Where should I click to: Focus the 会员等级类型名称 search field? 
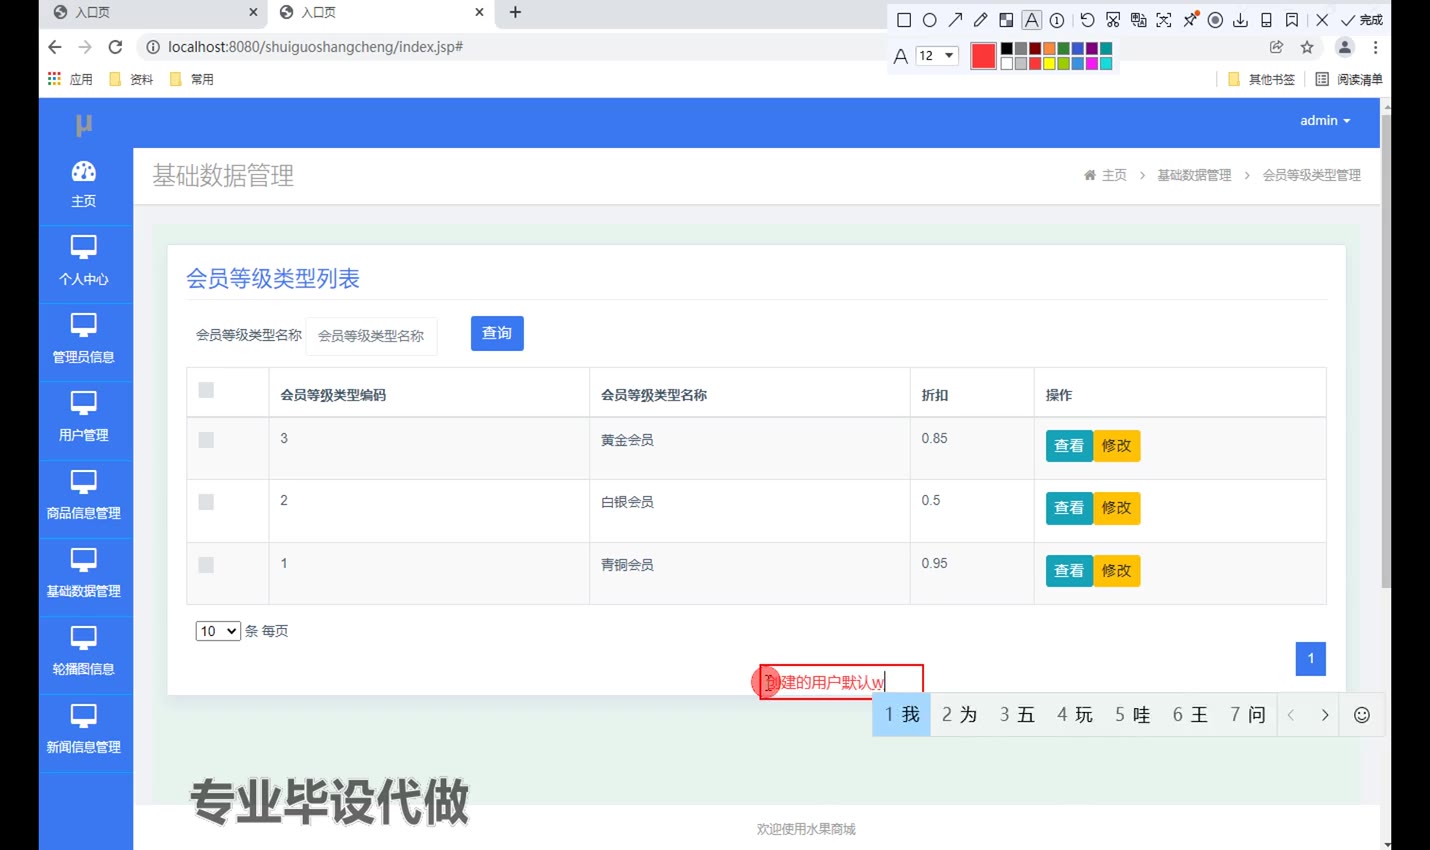pos(371,336)
